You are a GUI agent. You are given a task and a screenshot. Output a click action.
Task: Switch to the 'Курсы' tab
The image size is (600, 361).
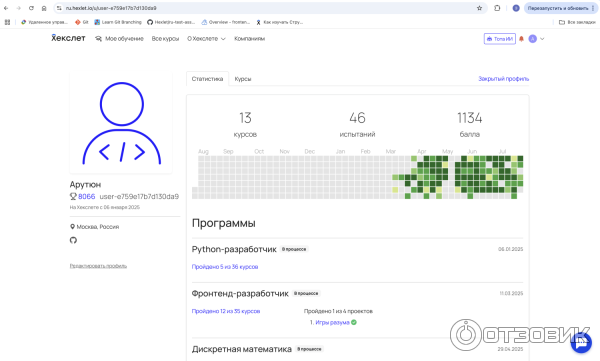[243, 79]
